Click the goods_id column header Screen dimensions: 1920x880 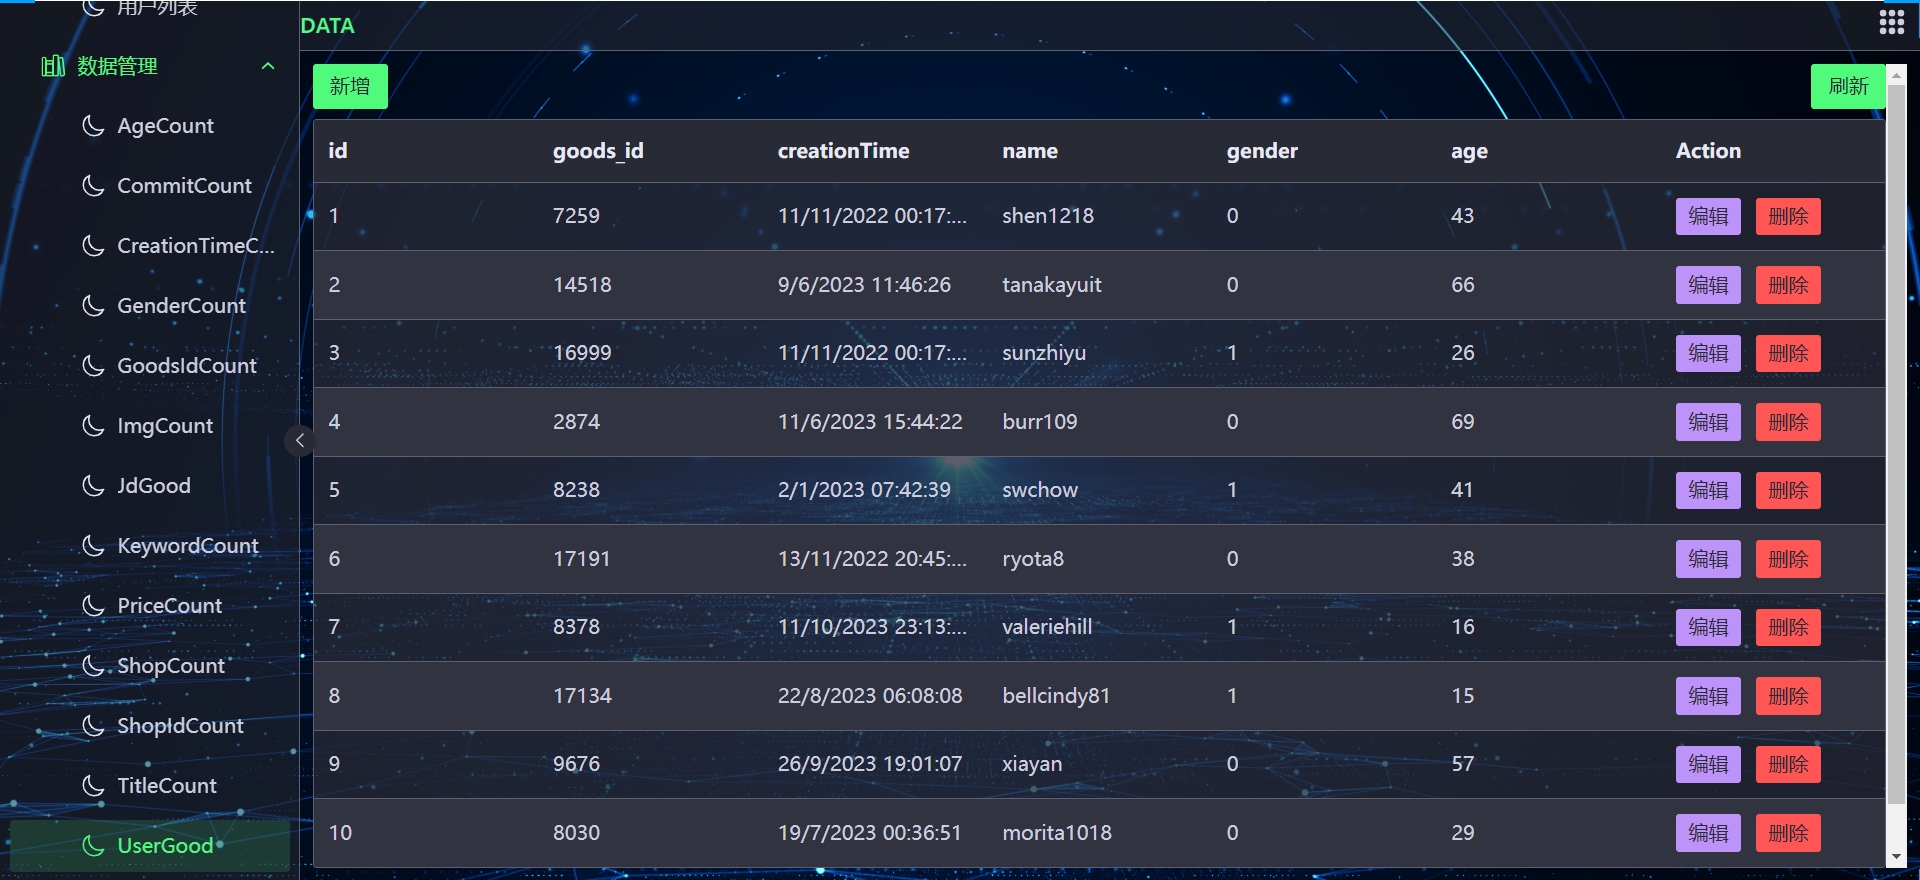tap(598, 151)
